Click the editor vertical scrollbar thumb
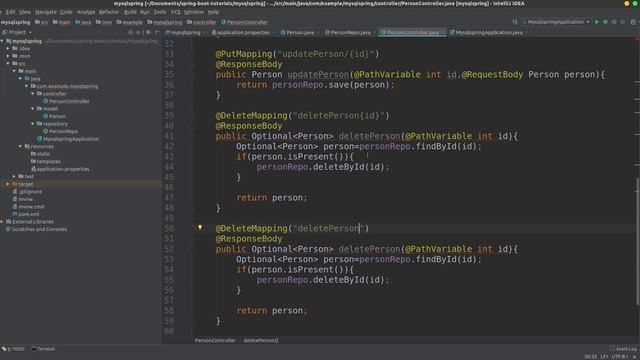640x360 pixels. [638, 241]
